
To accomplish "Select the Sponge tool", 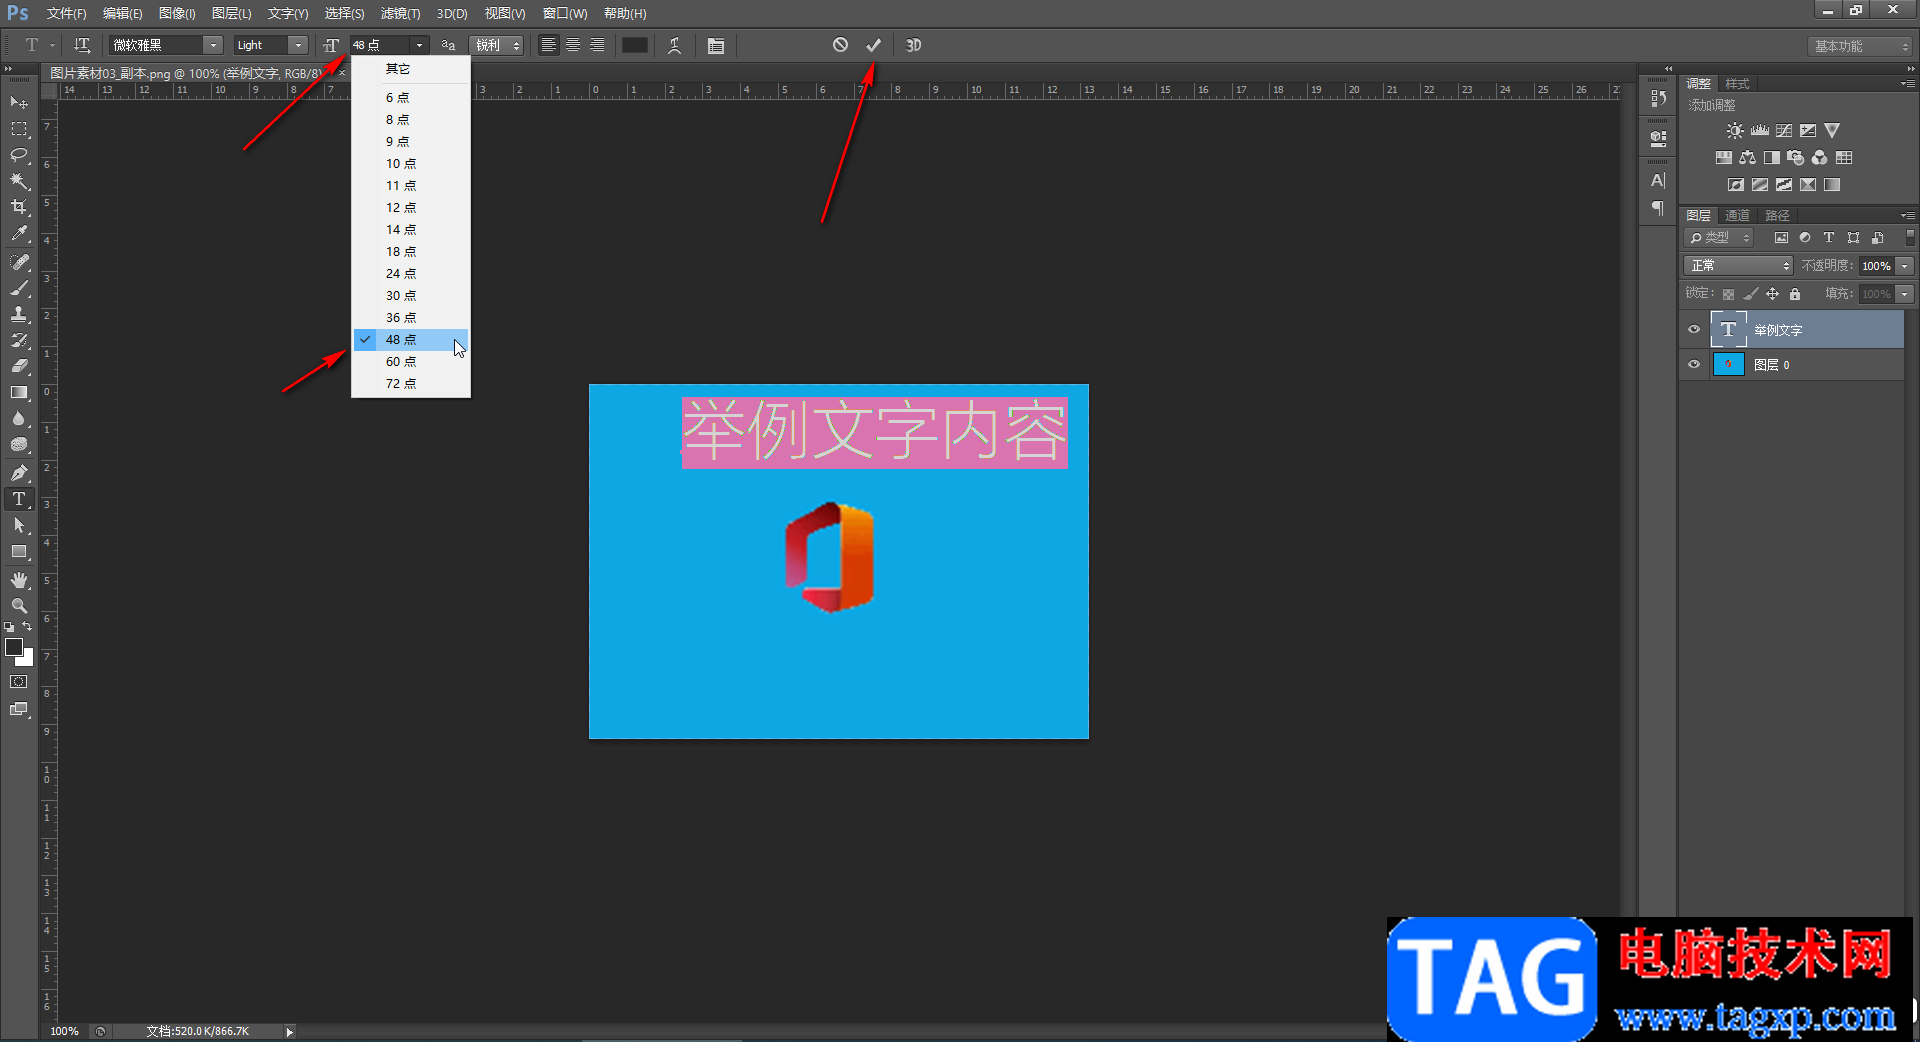I will 19,444.
